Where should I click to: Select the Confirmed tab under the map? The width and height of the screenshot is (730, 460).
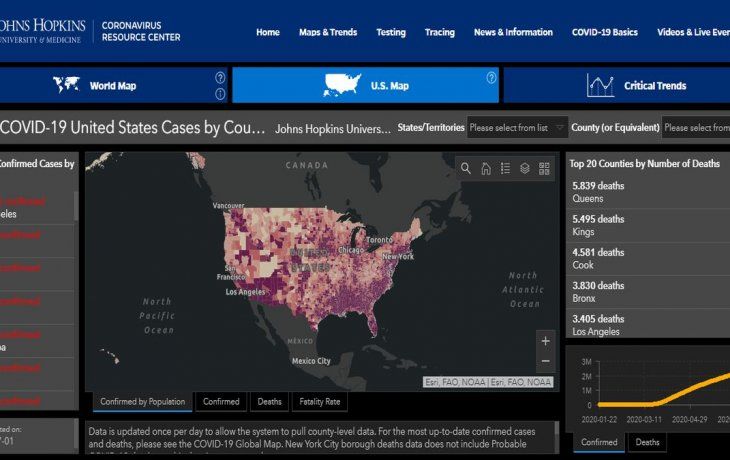pos(221,401)
